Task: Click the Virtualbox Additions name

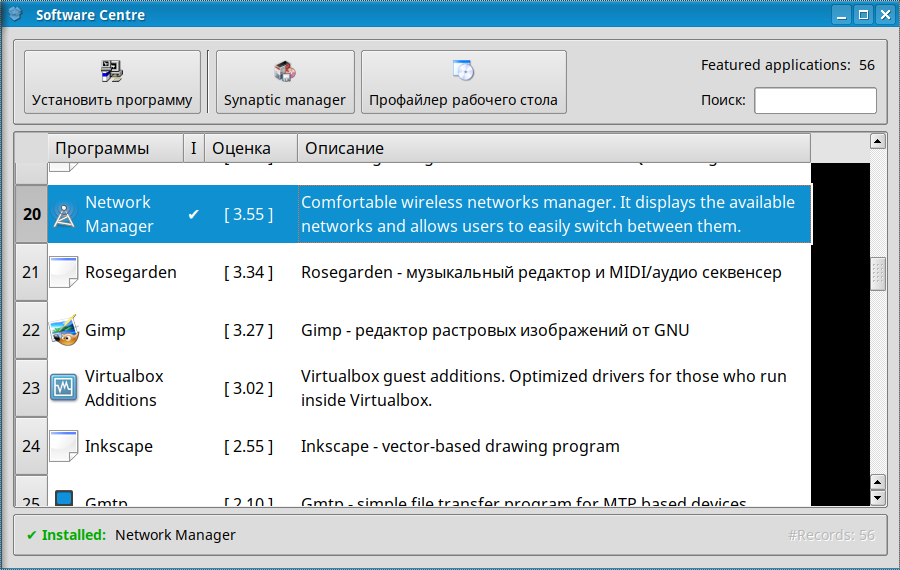Action: 124,388
